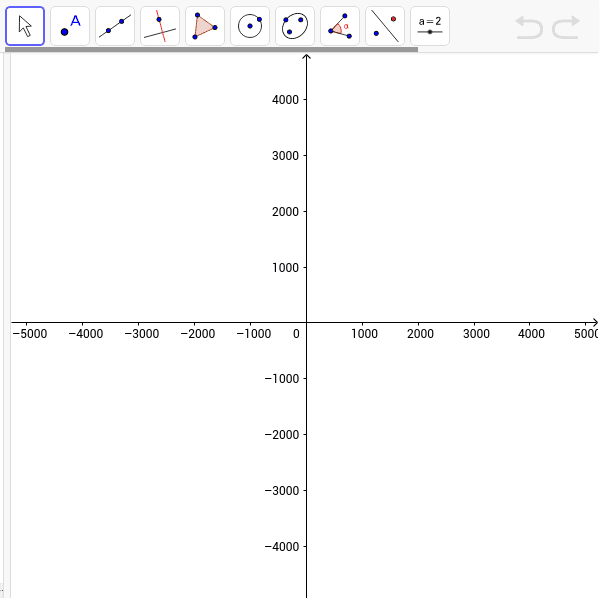The width and height of the screenshot is (600, 600).
Task: Click y-axis label 2000
Action: point(285,212)
